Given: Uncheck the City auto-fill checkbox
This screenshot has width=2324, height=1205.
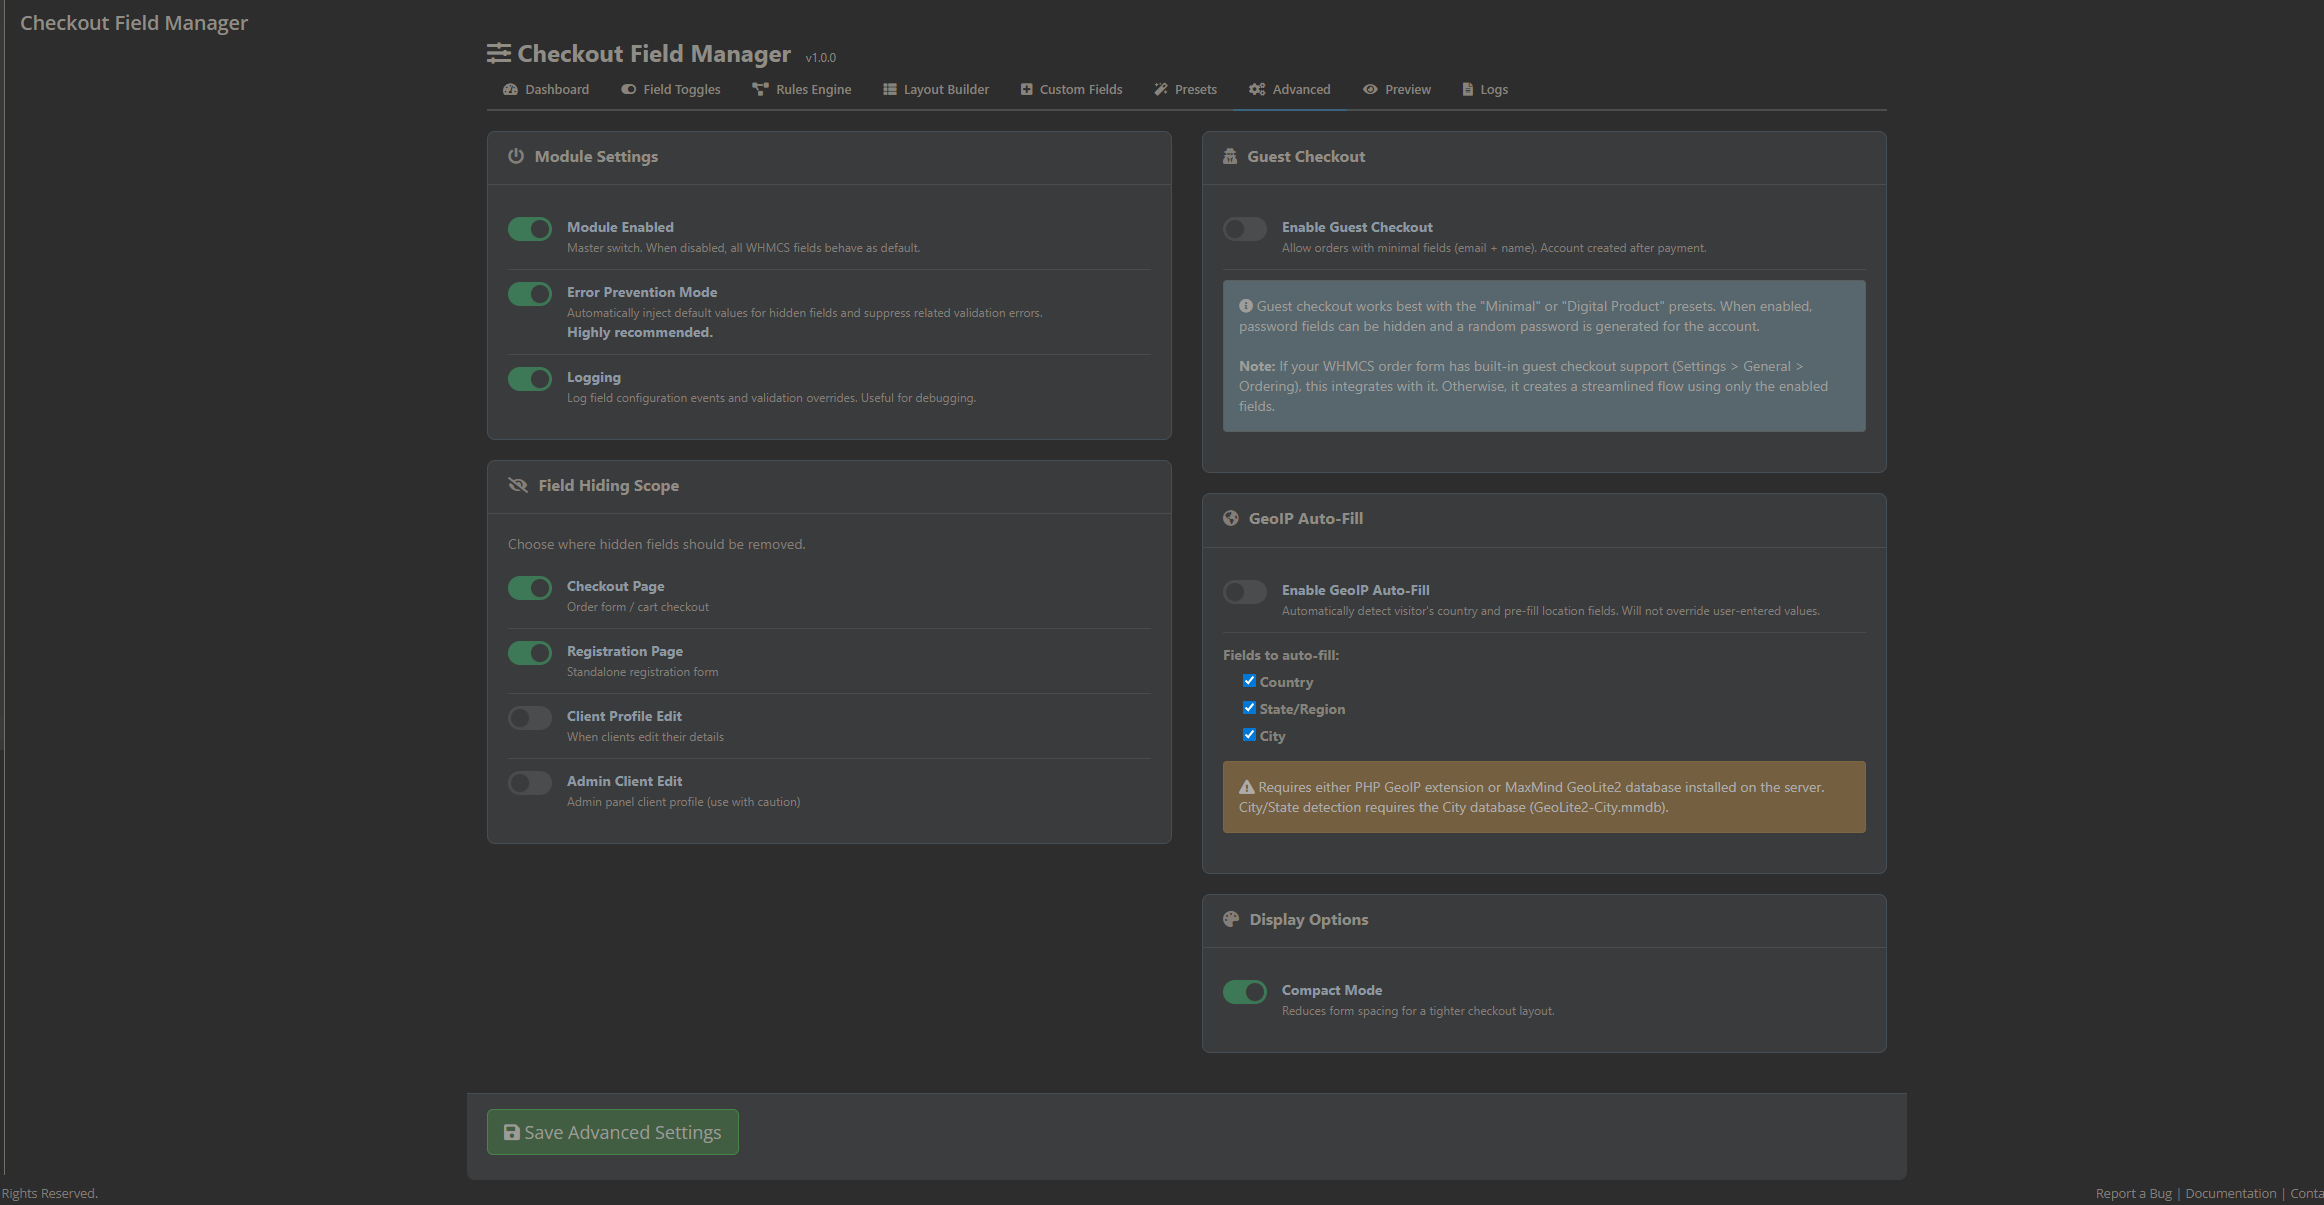Looking at the screenshot, I should click(x=1249, y=735).
